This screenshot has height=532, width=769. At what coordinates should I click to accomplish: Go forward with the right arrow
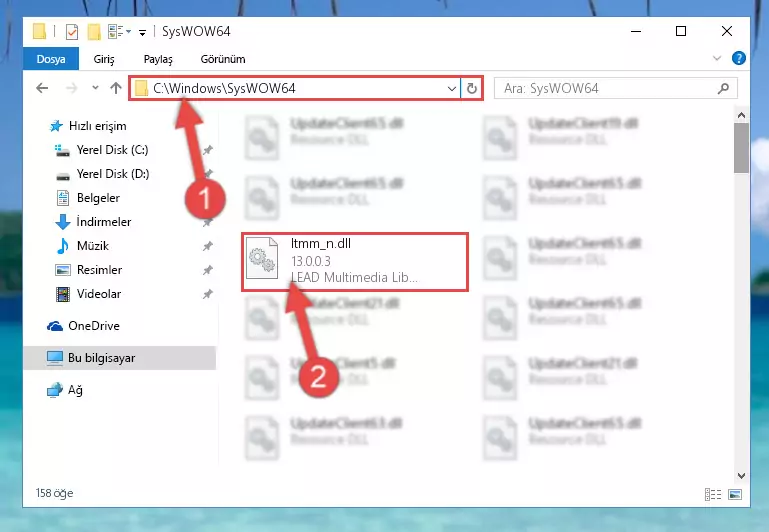(x=72, y=88)
